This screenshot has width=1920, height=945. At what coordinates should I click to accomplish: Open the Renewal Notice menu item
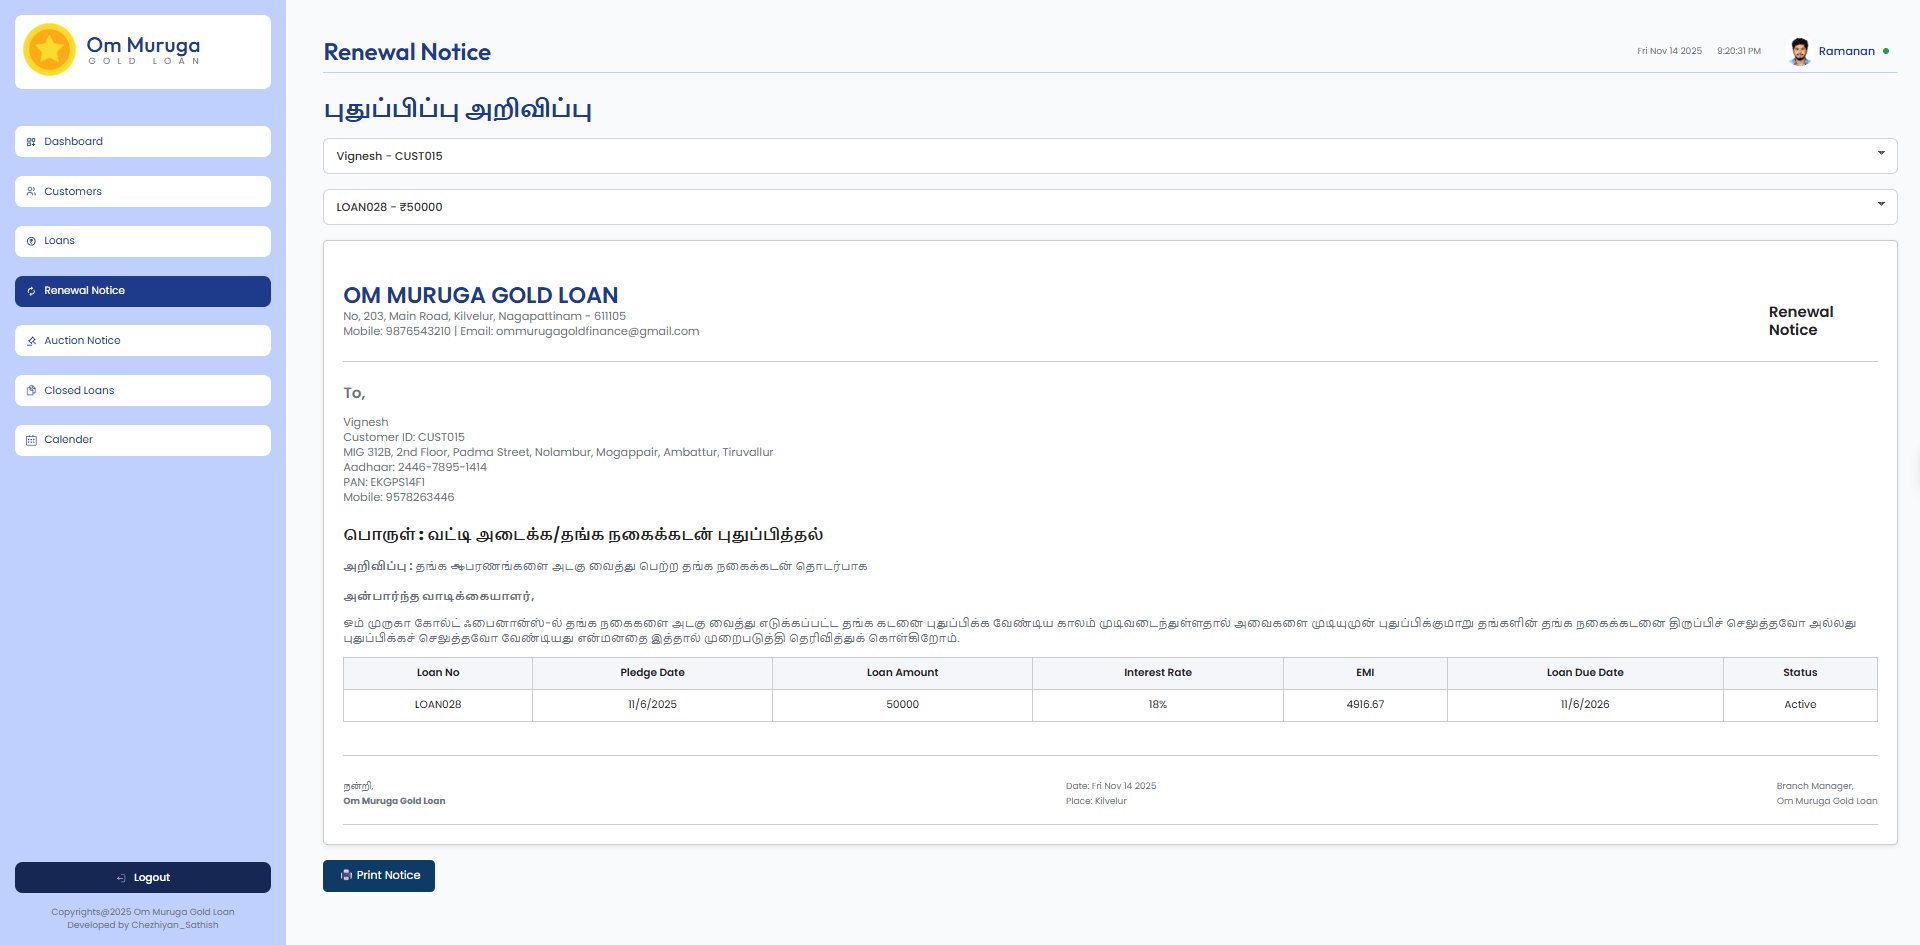(x=143, y=291)
